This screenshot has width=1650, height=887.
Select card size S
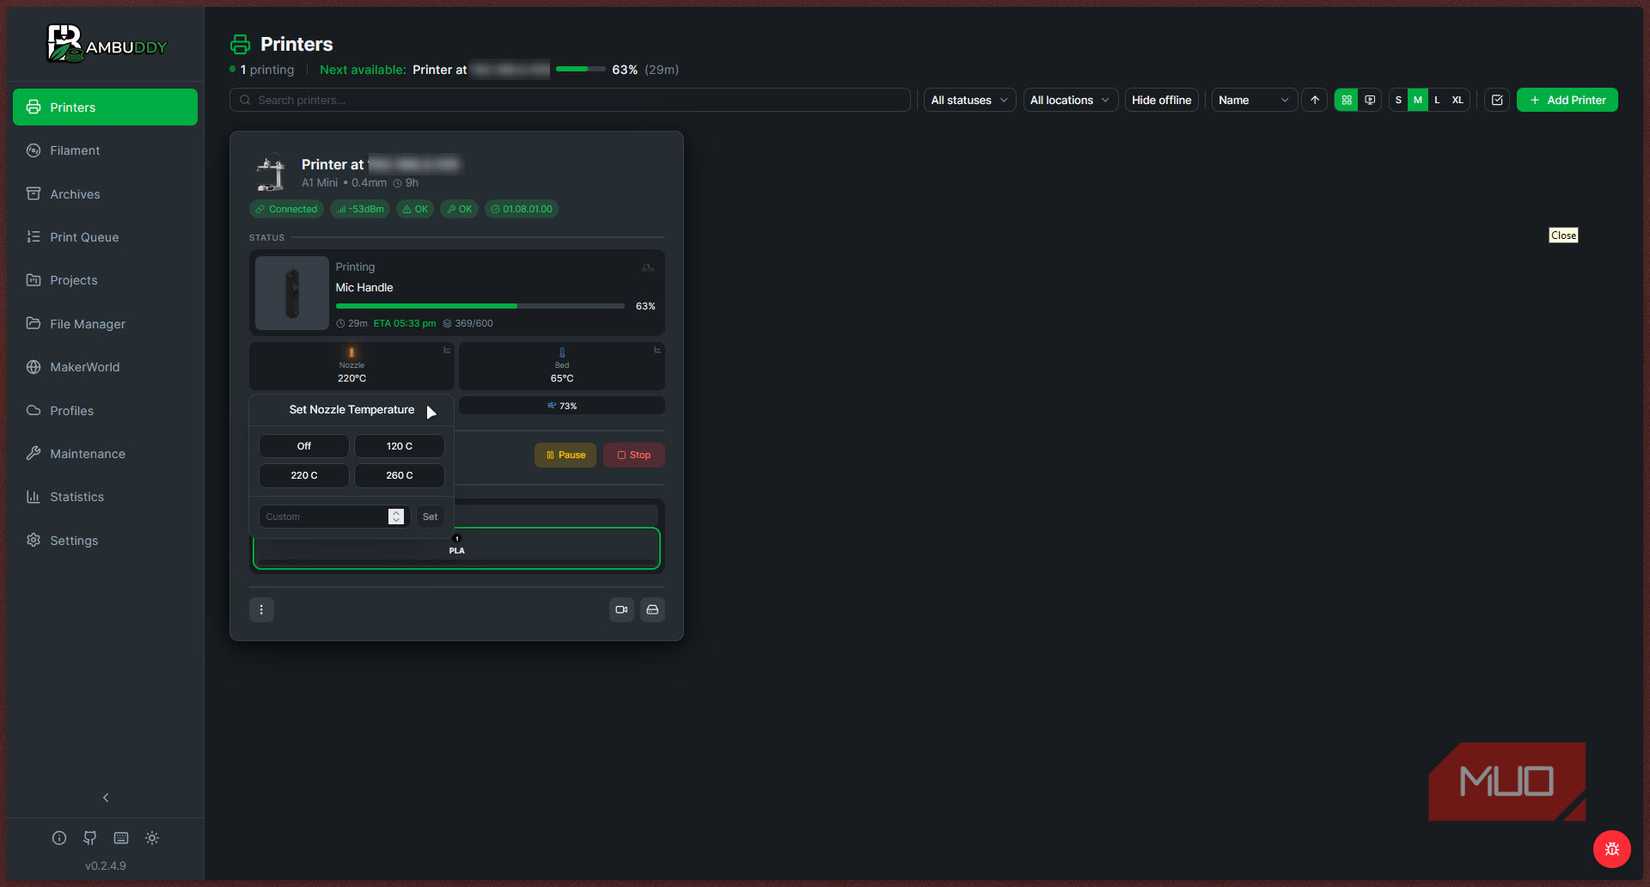[x=1398, y=100]
